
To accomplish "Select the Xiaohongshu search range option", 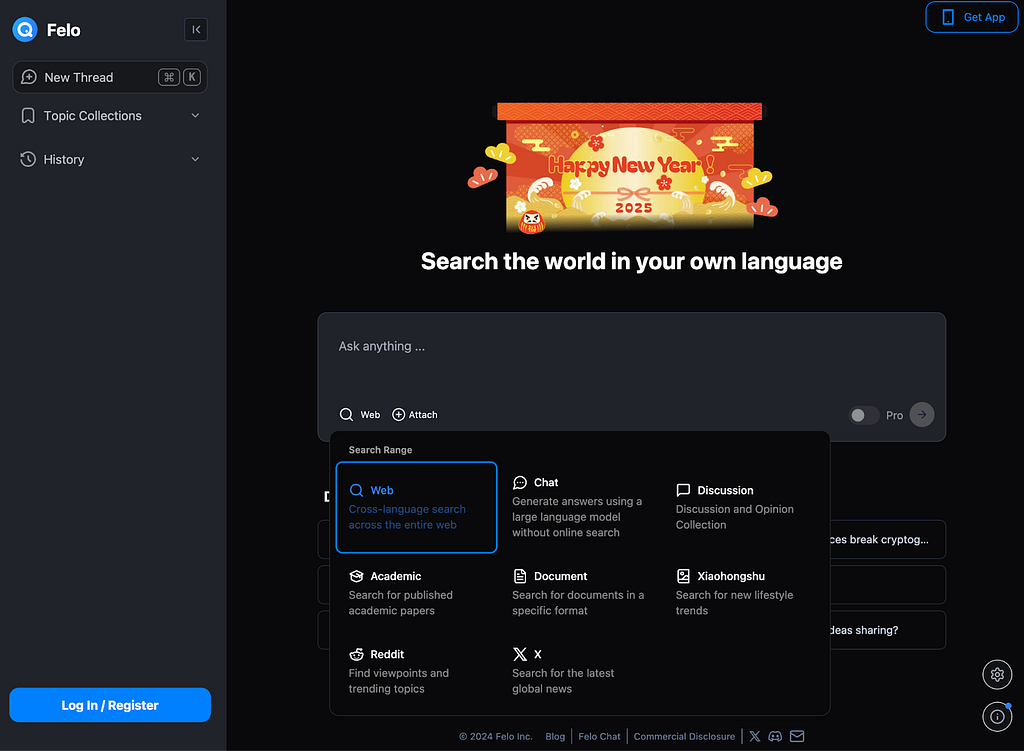I will (743, 593).
